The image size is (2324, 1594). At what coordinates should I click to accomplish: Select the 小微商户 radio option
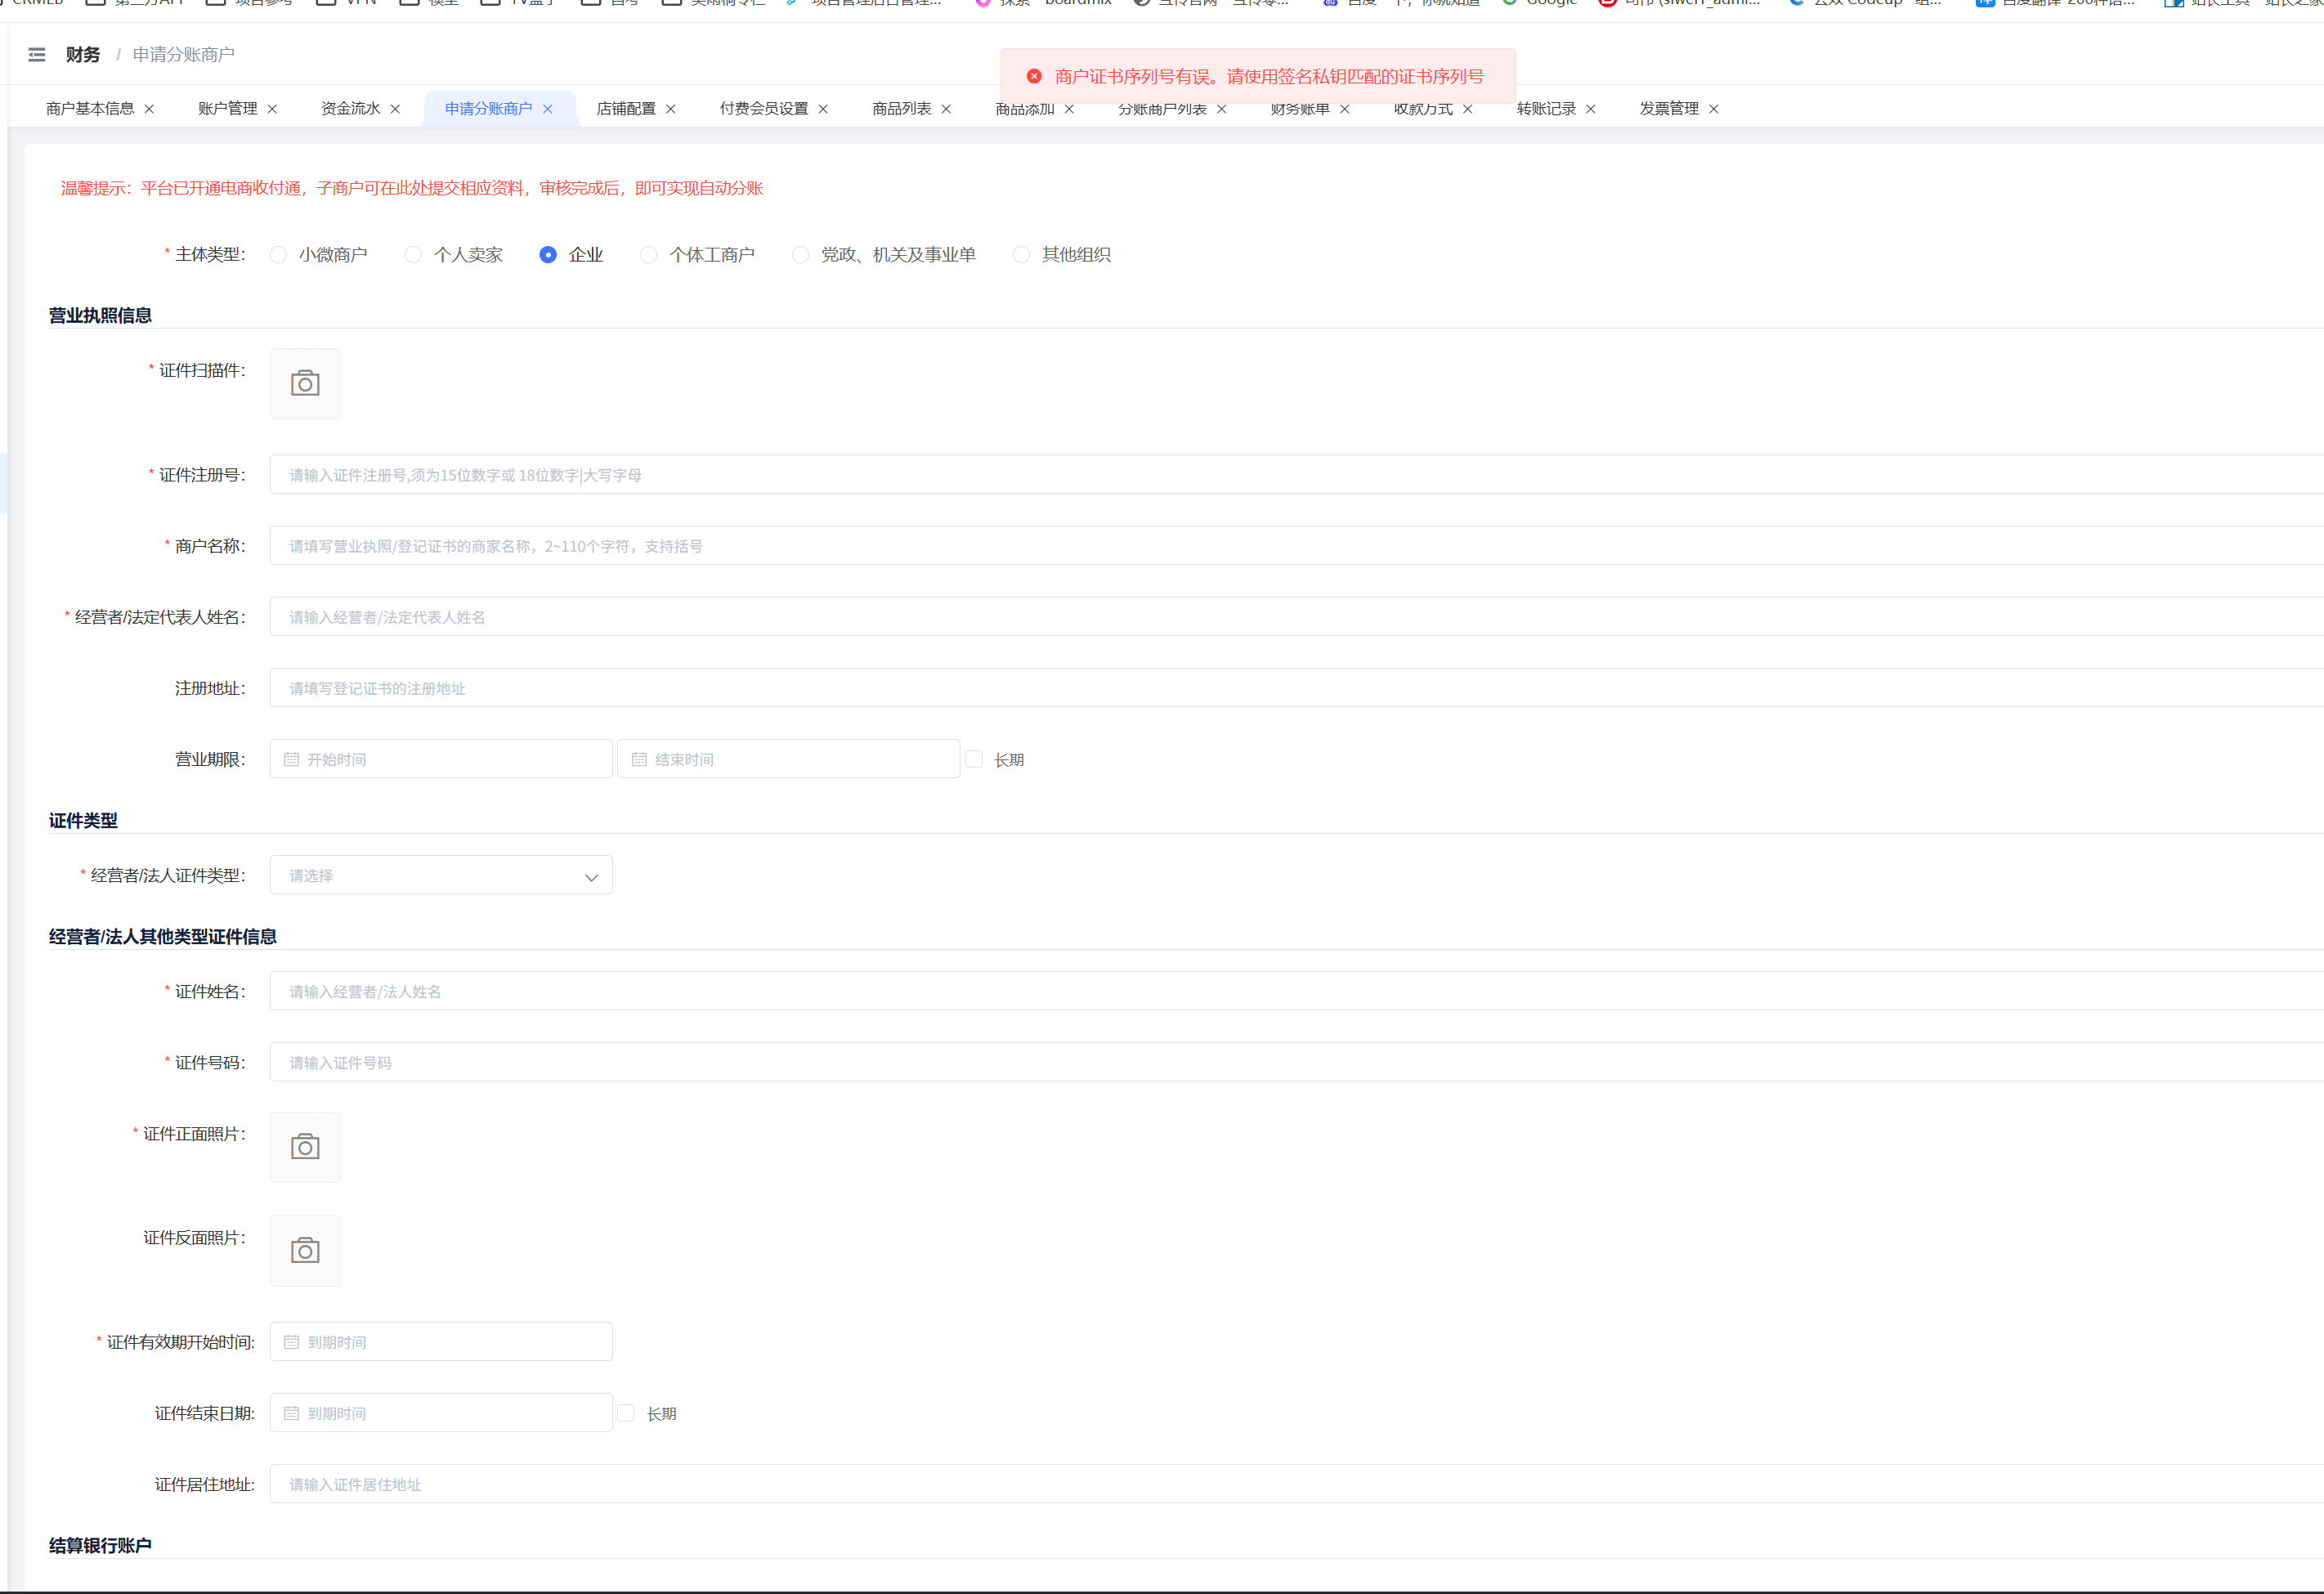(x=279, y=255)
